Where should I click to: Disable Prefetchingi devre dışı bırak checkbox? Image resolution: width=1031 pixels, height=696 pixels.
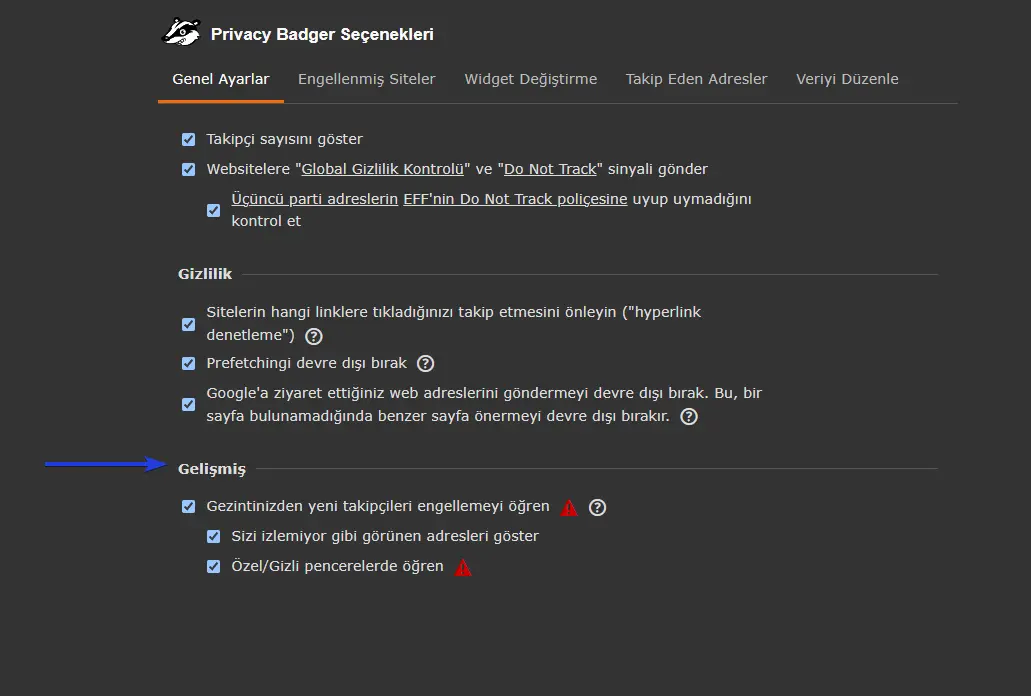(x=189, y=363)
